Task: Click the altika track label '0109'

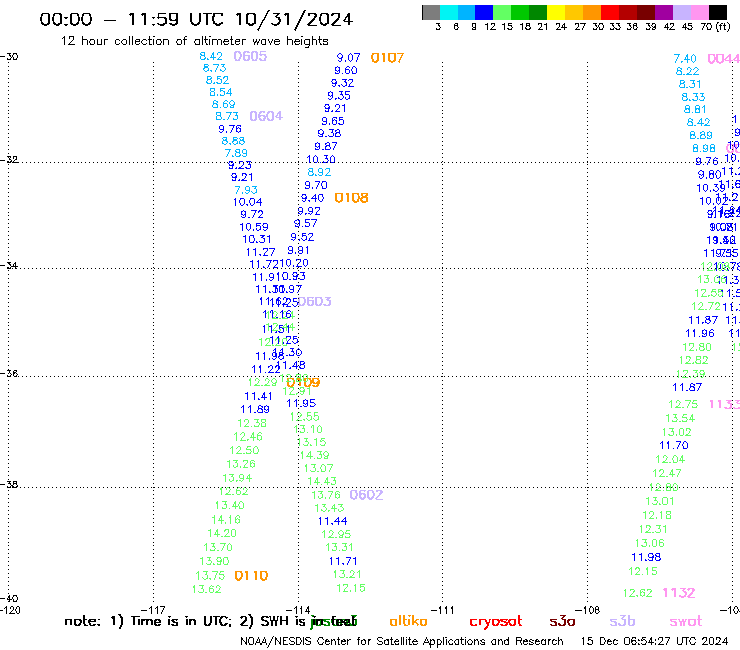Action: pos(303,382)
